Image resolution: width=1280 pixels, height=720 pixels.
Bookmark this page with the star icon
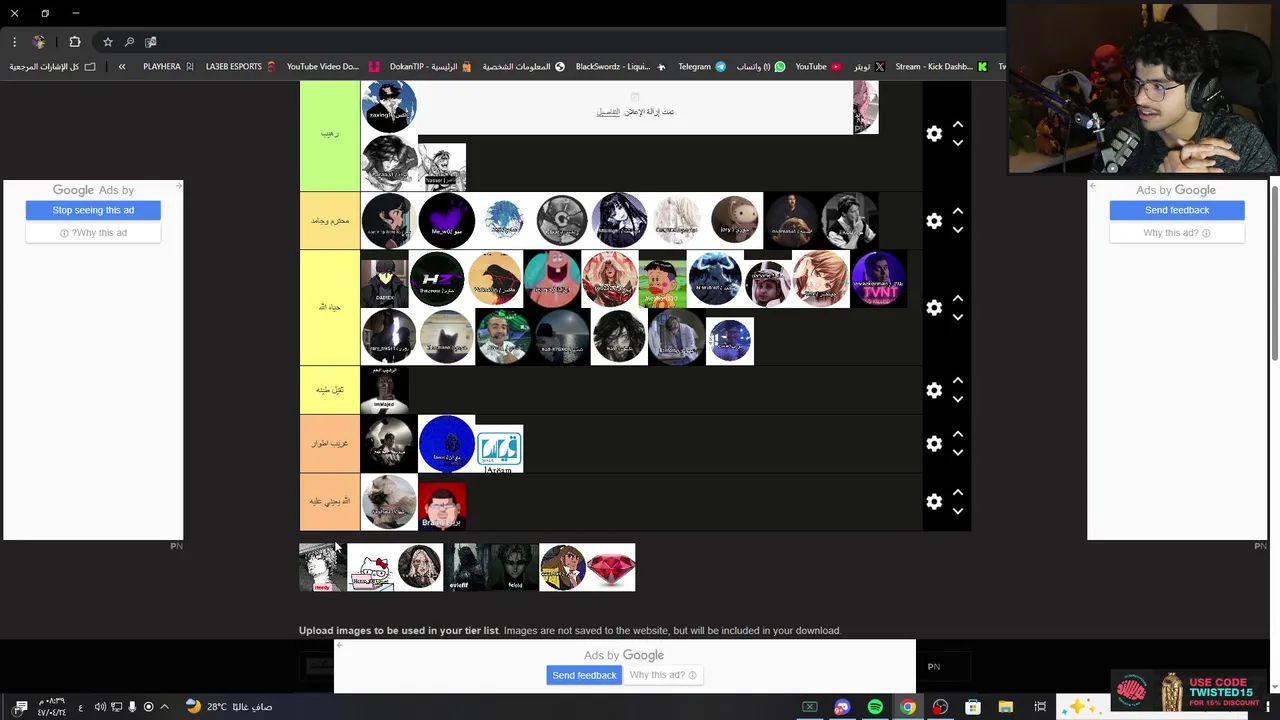coord(107,42)
